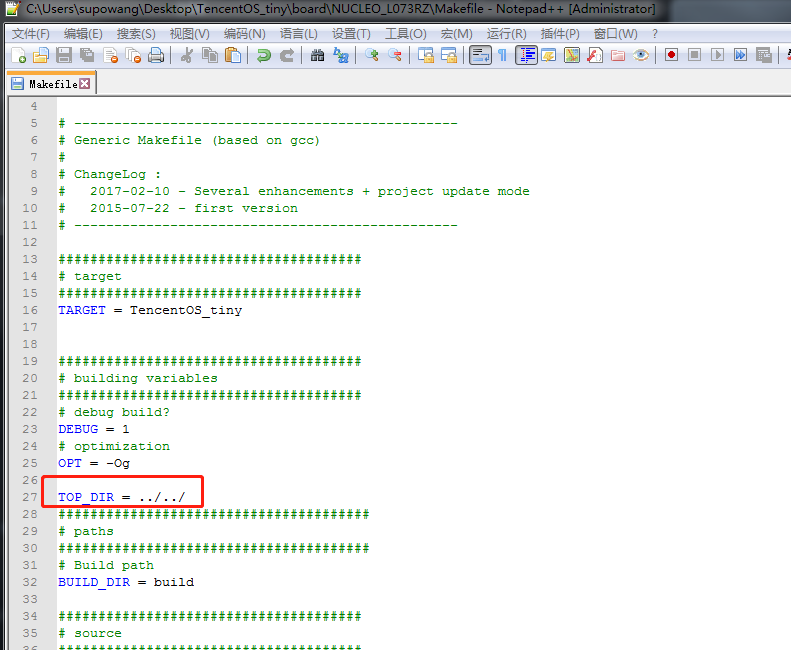Click the Play macro icon
Screen dimensions: 791x650
pyautogui.click(x=717, y=56)
